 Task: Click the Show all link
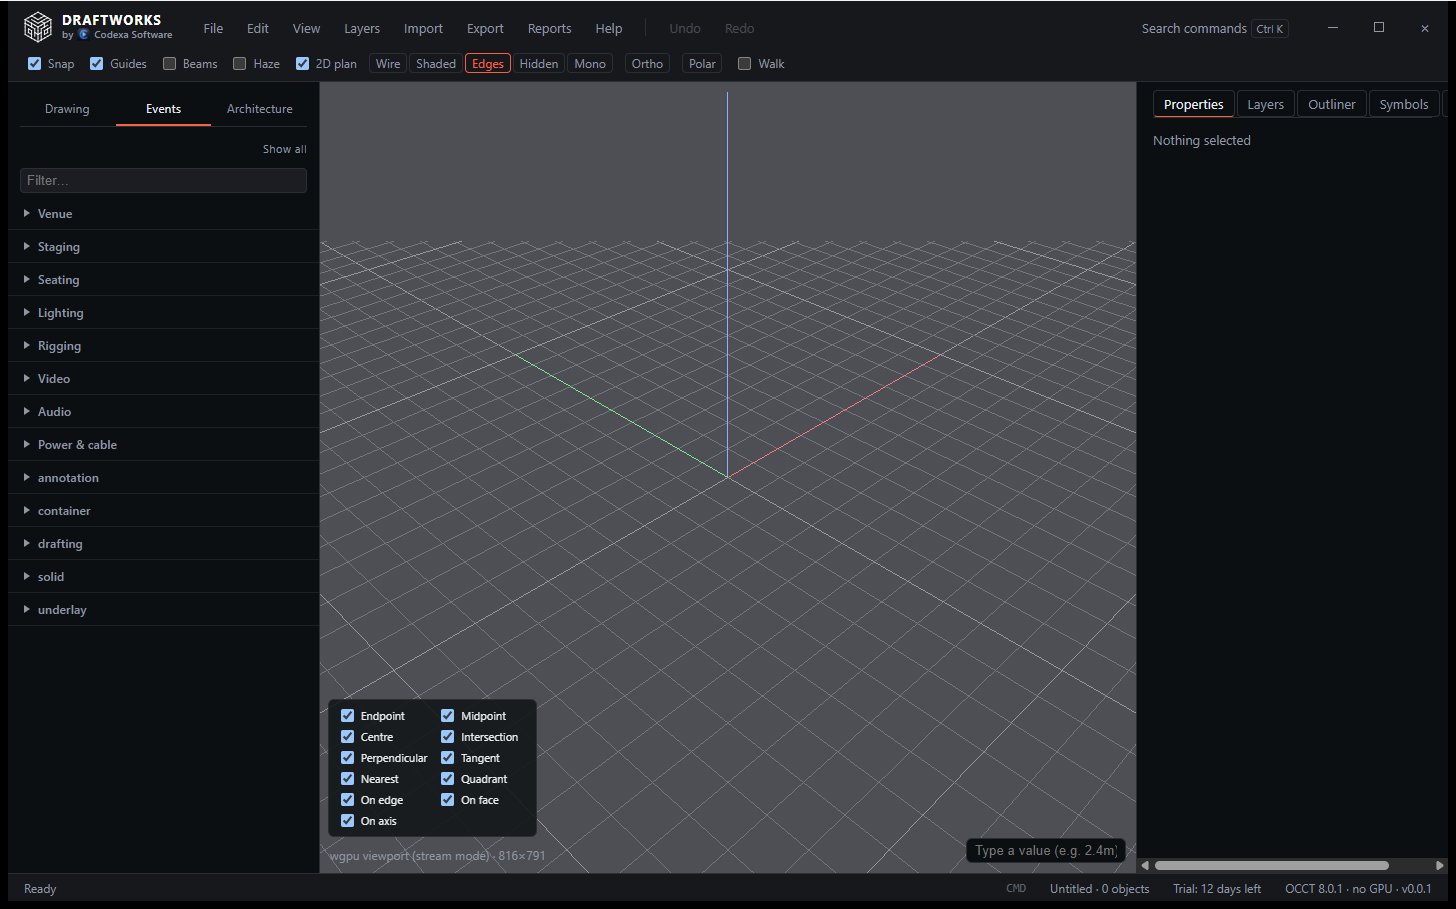285,149
